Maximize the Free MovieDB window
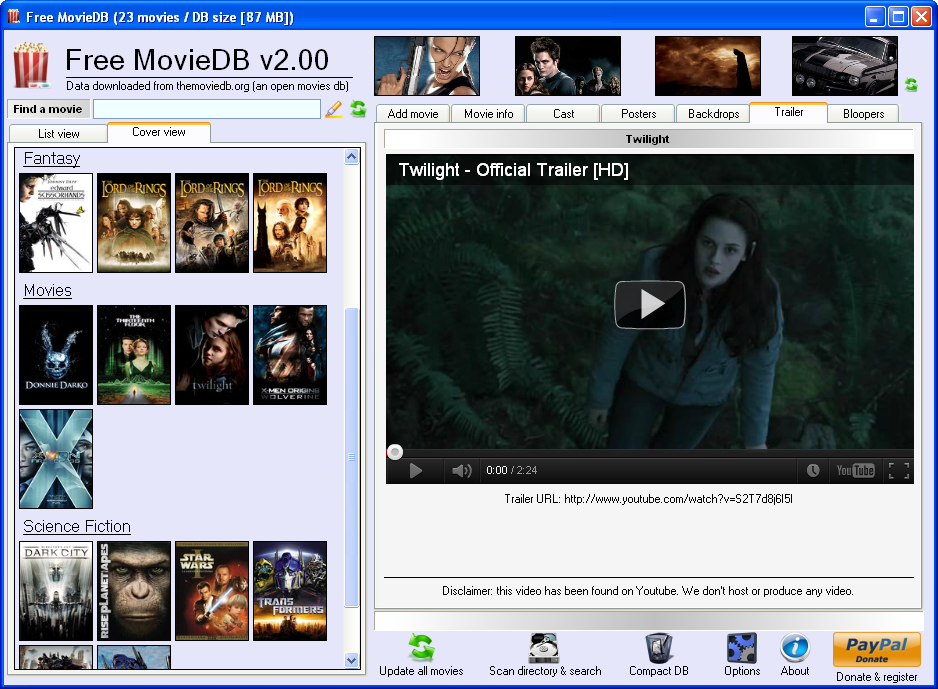The height and width of the screenshot is (689, 938). [898, 17]
